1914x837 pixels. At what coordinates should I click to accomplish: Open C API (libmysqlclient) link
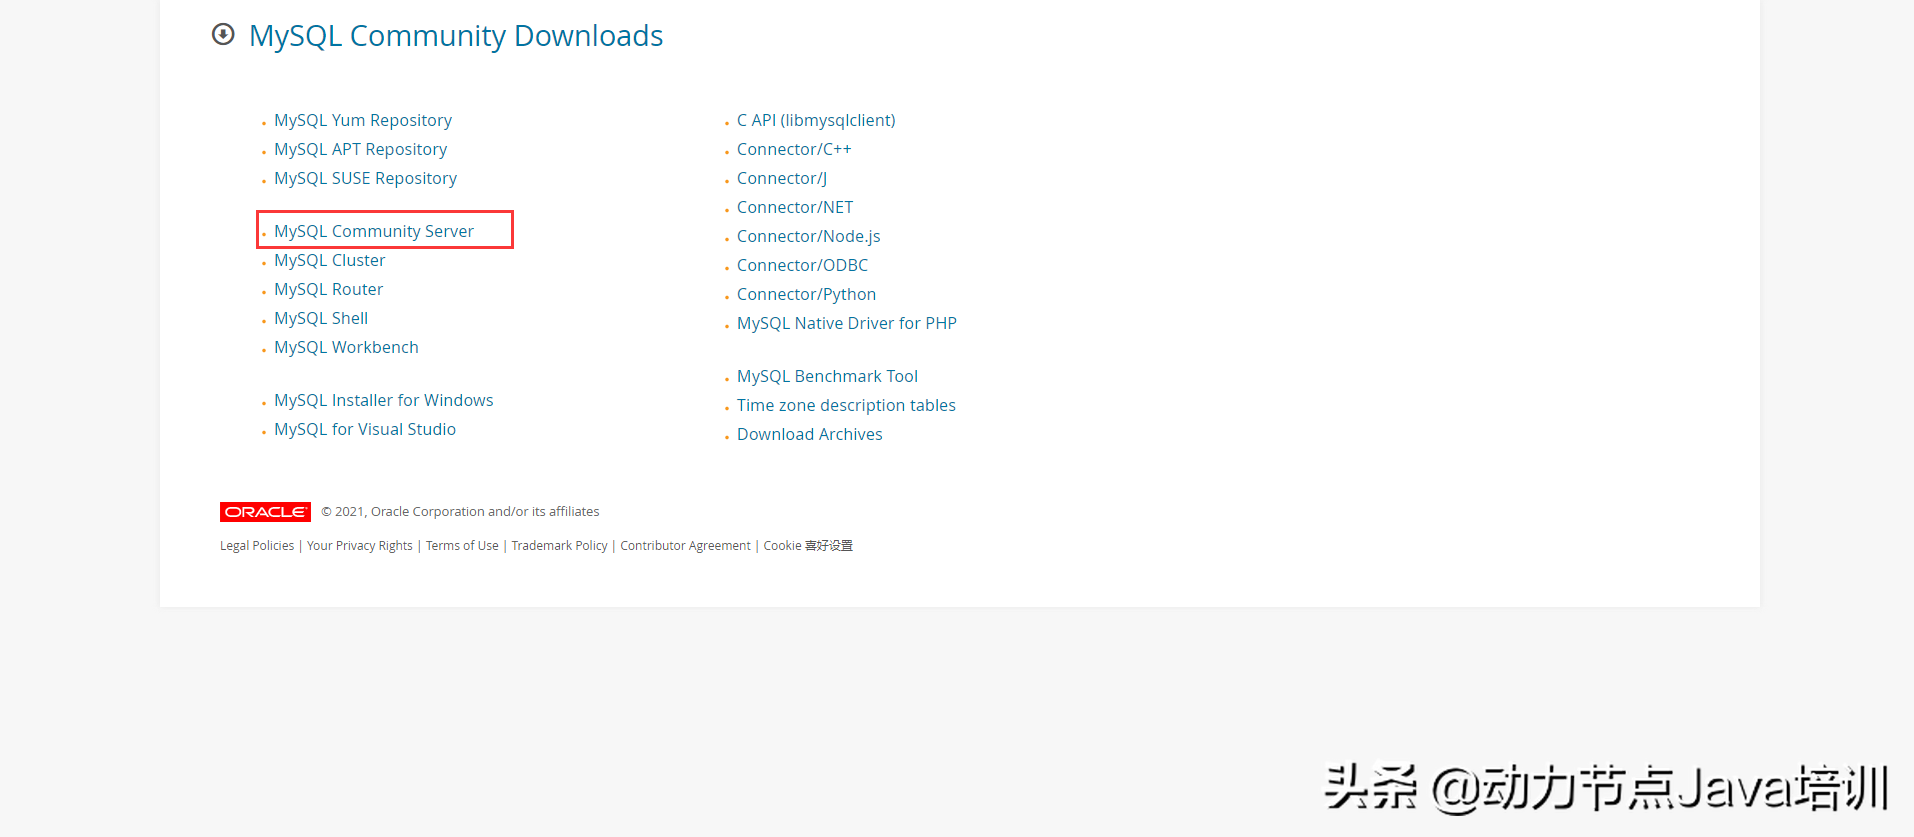pyautogui.click(x=816, y=120)
